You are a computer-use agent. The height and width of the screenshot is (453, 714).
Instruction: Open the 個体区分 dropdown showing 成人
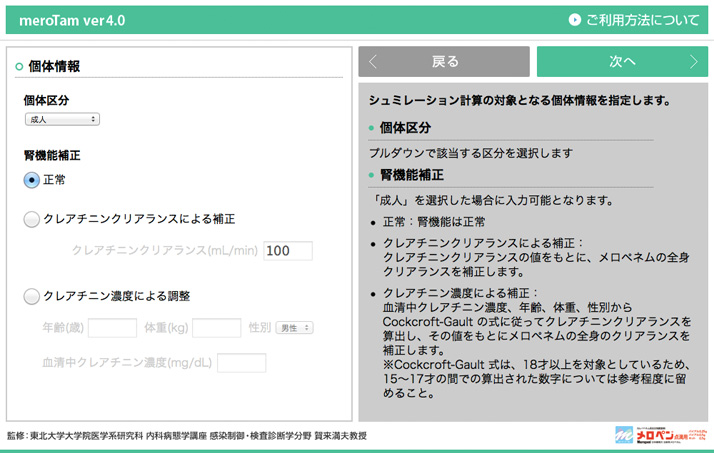point(62,119)
